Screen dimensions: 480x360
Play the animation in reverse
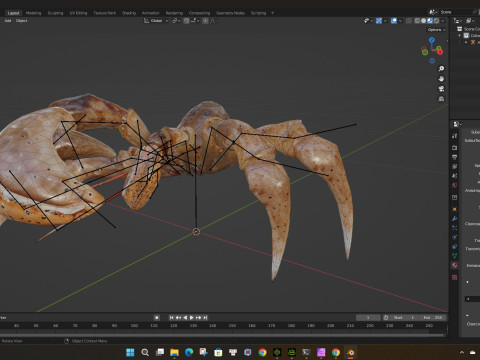pyautogui.click(x=185, y=318)
